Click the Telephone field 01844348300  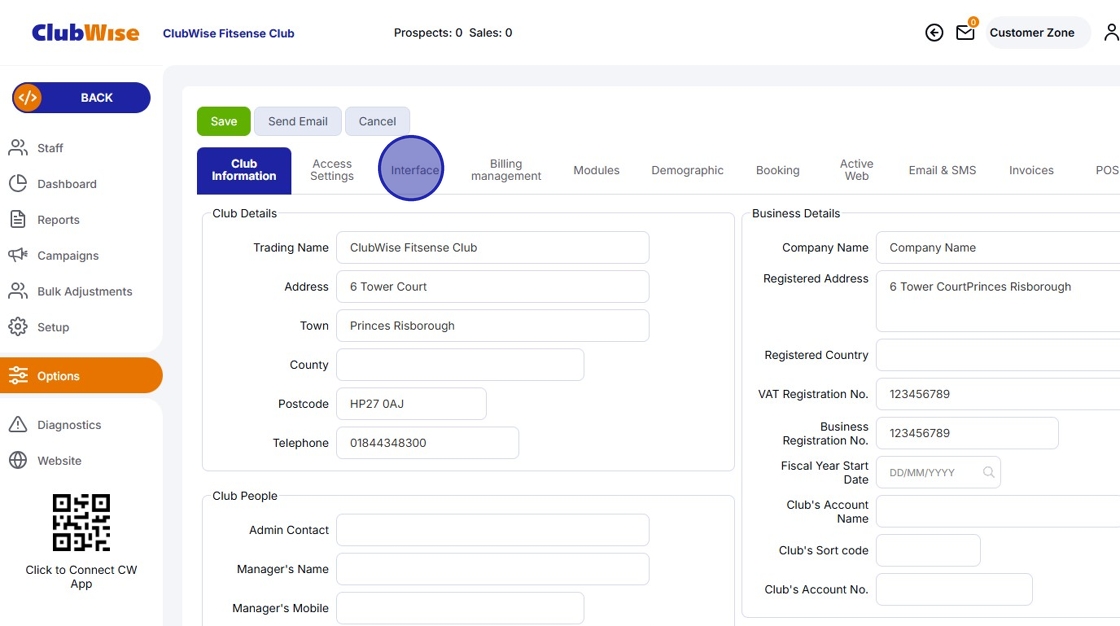pyautogui.click(x=427, y=443)
